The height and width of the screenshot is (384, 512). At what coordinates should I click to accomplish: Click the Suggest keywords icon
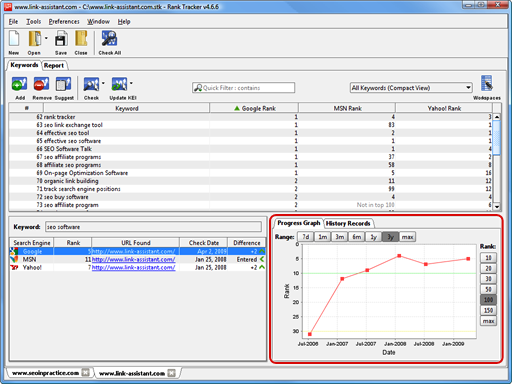tap(63, 84)
